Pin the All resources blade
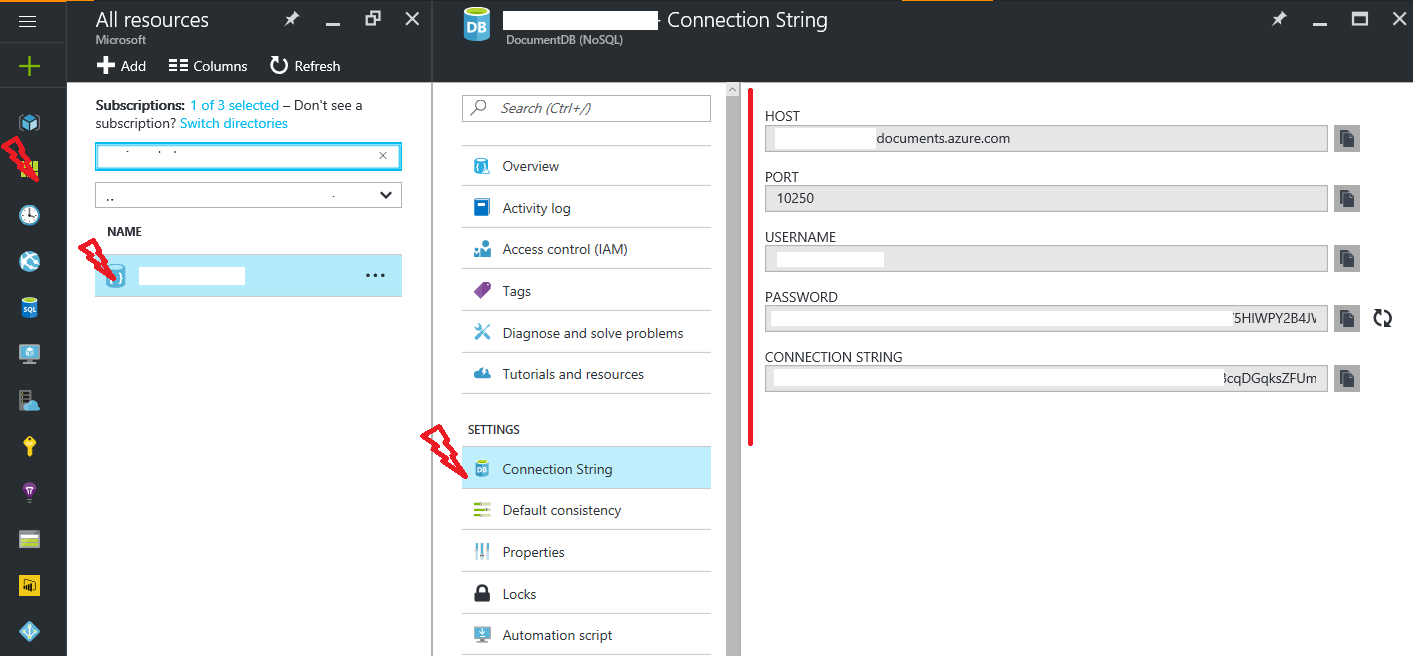This screenshot has height=656, width=1413. tap(291, 19)
